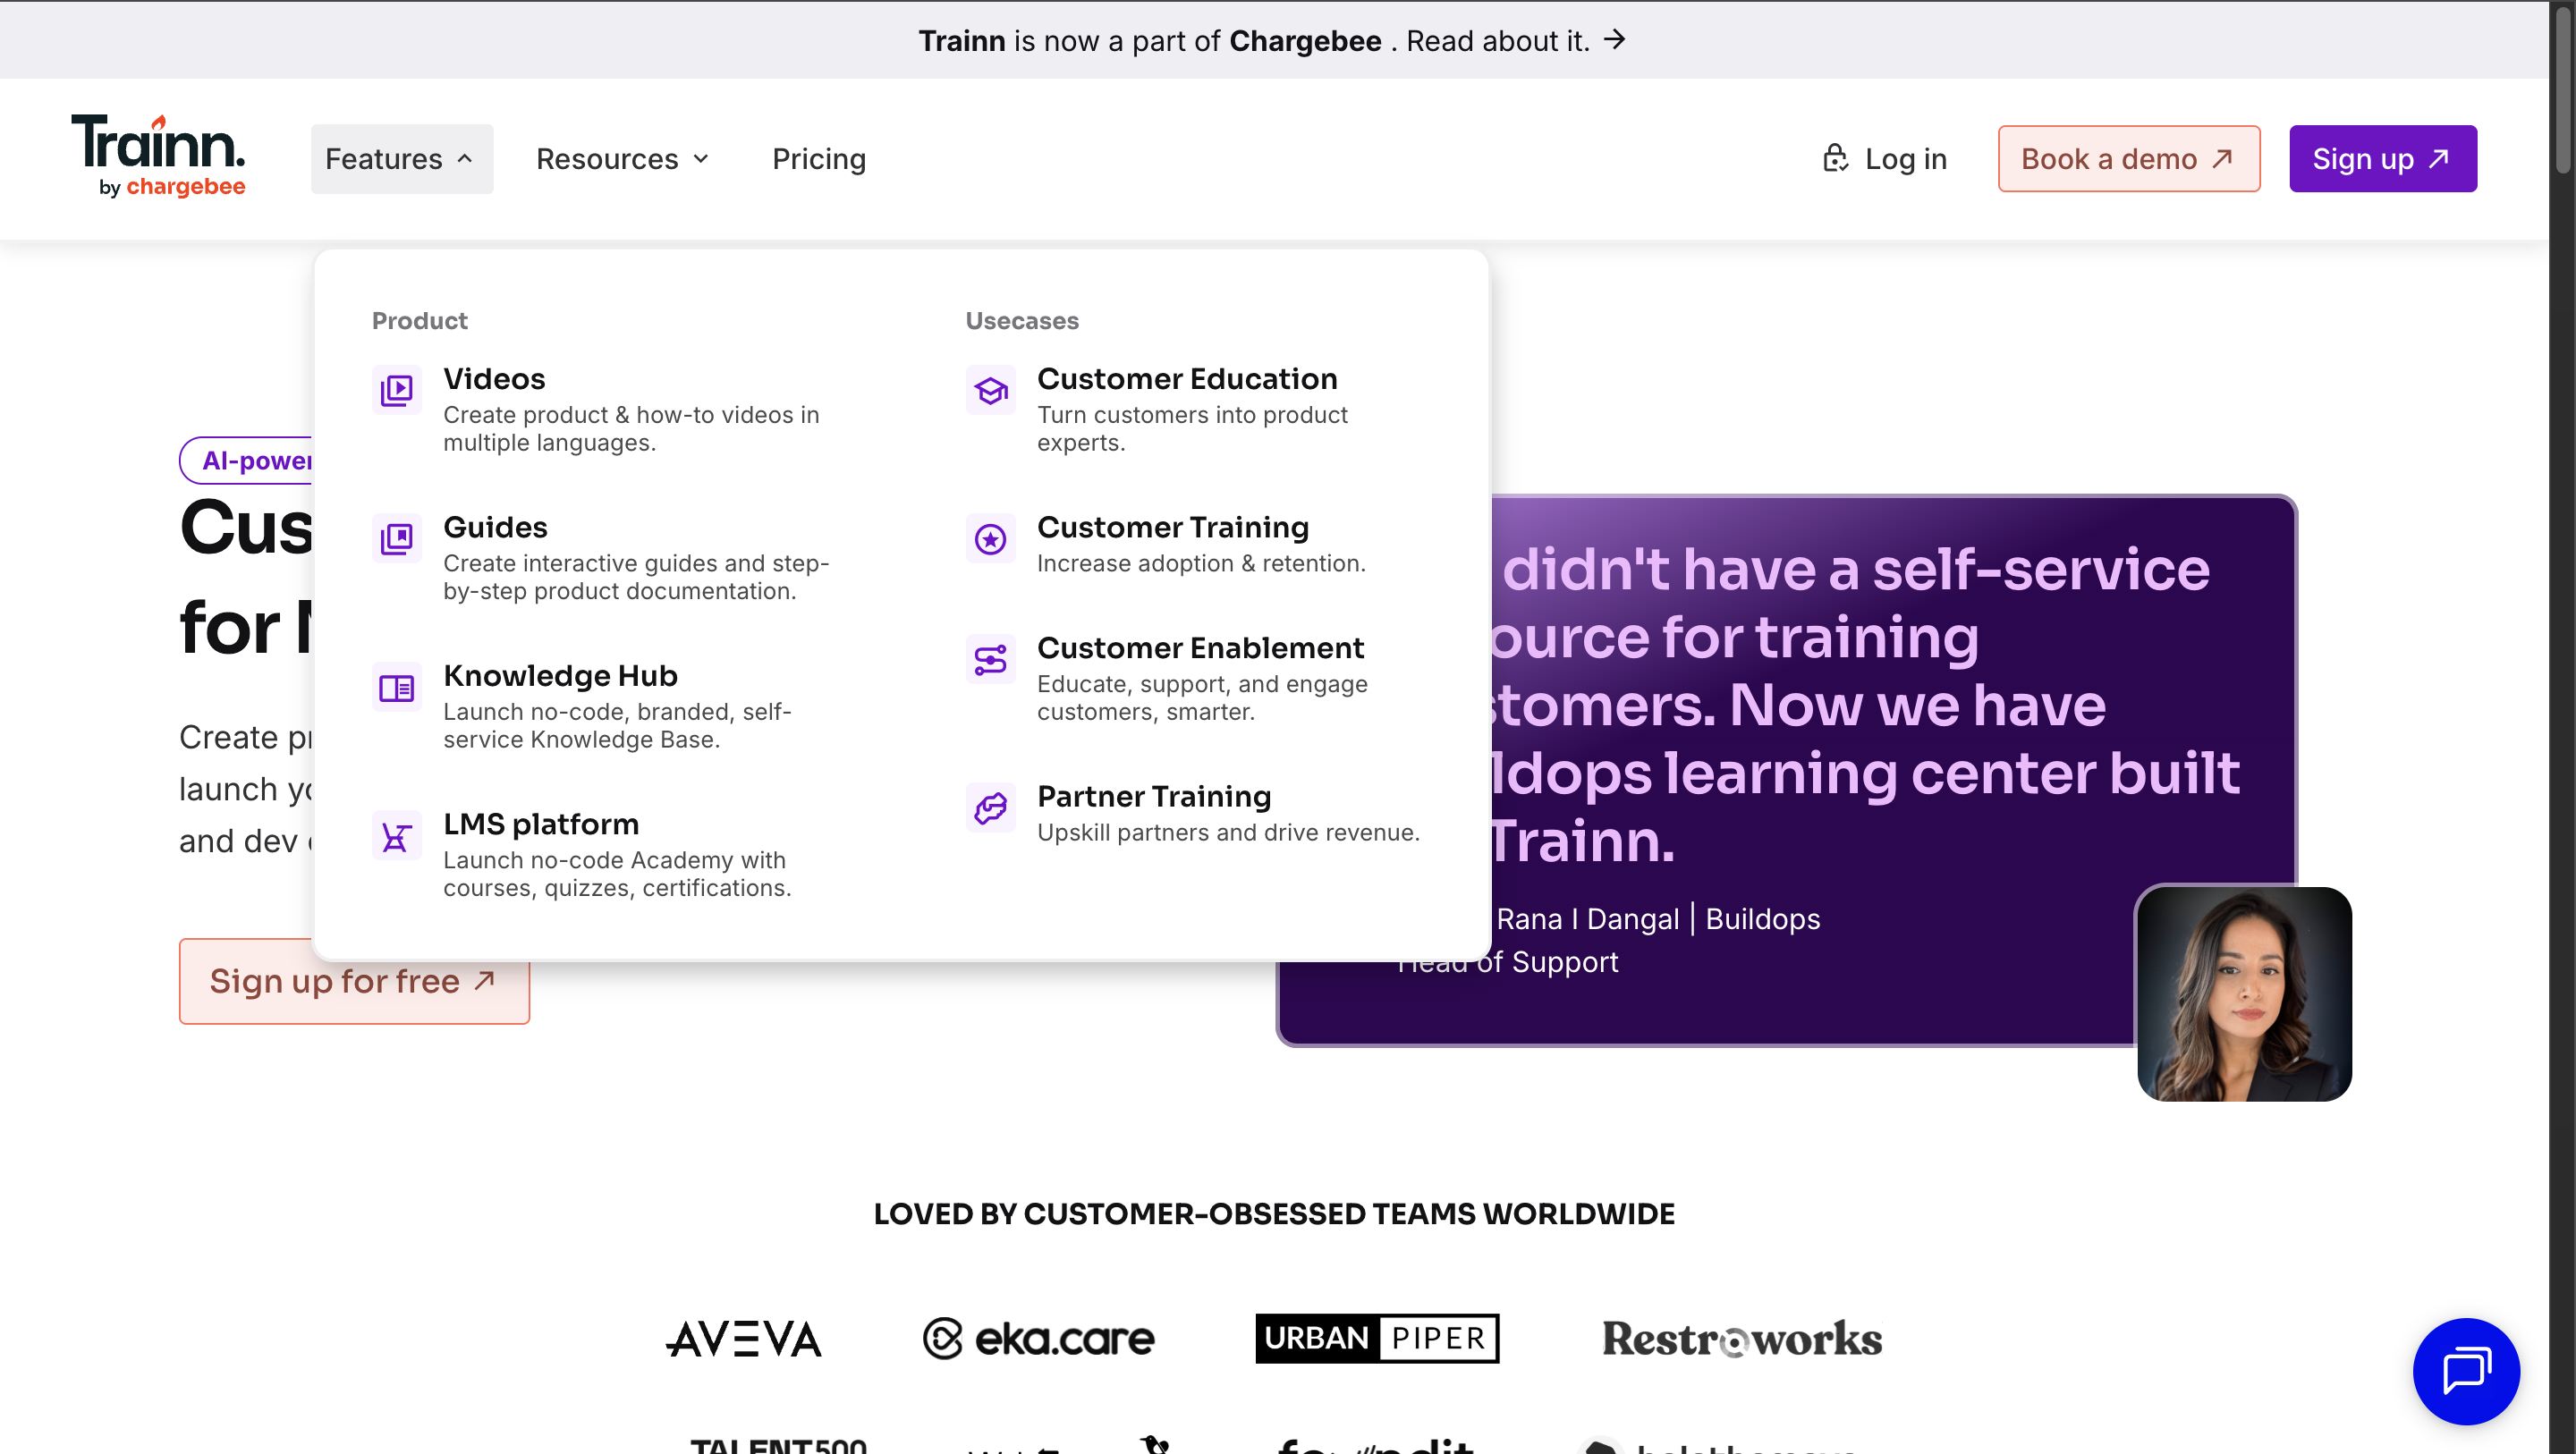Click 'Educate, support, and engage customers' text
2576x1454 pixels.
[x=1201, y=697]
